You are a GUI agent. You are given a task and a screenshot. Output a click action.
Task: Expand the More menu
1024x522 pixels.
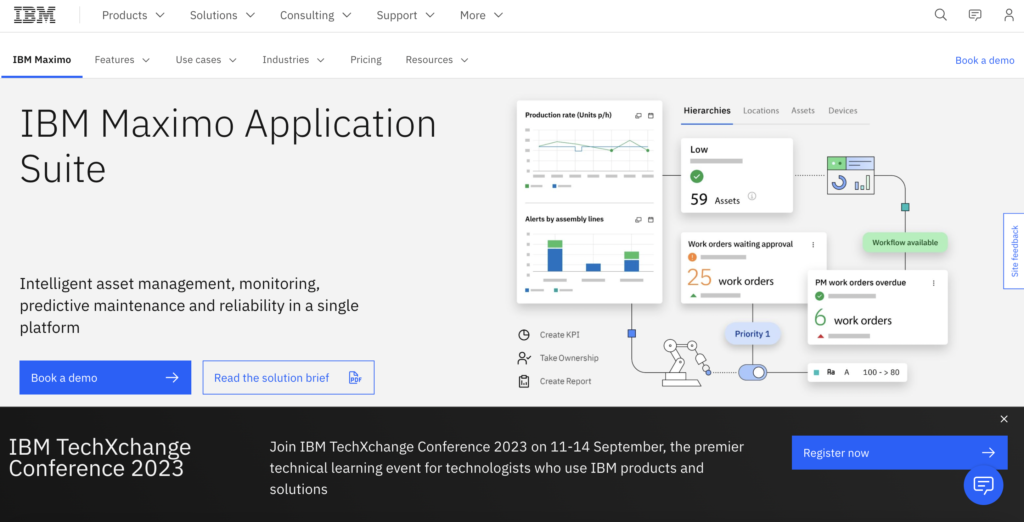tap(481, 15)
